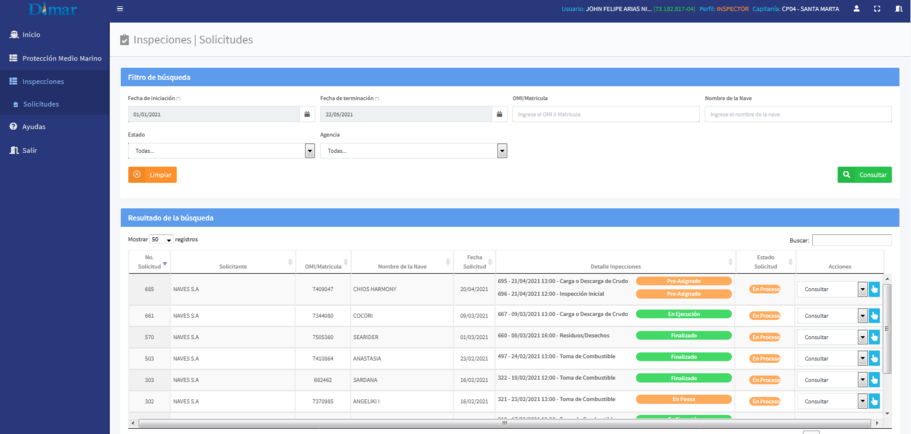The height and width of the screenshot is (434, 911).
Task: Open the user profile icon in header
Action: pos(856,9)
